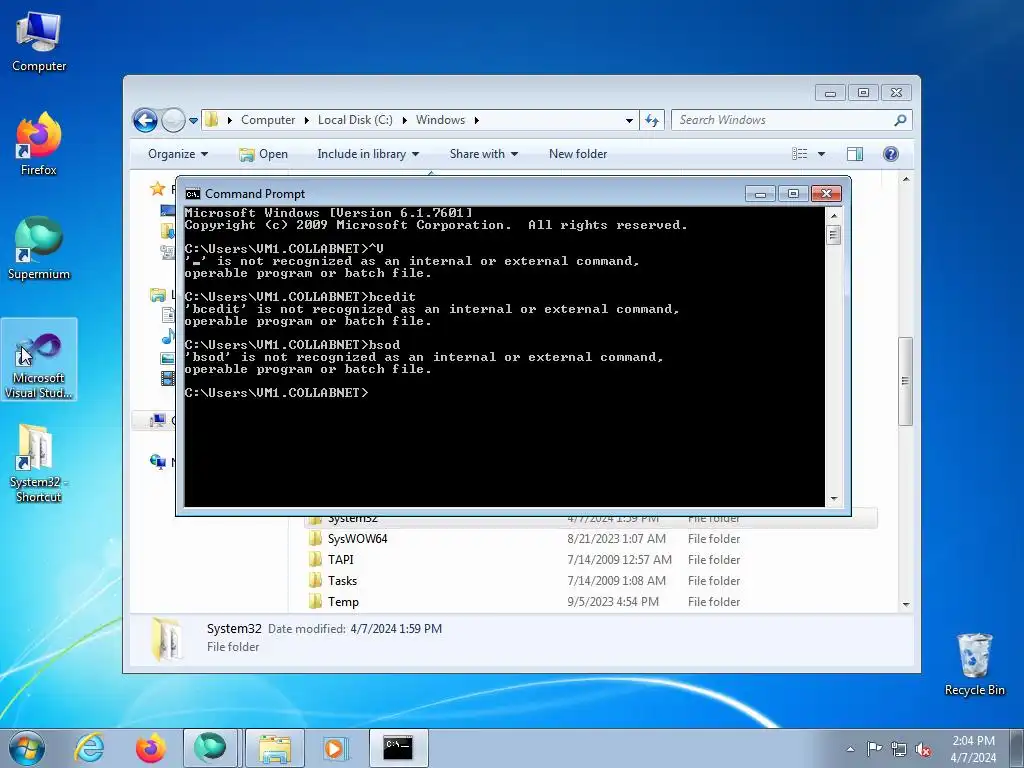Screen dimensions: 1024x768
Task: Click the Windows Start orb
Action: click(27, 748)
